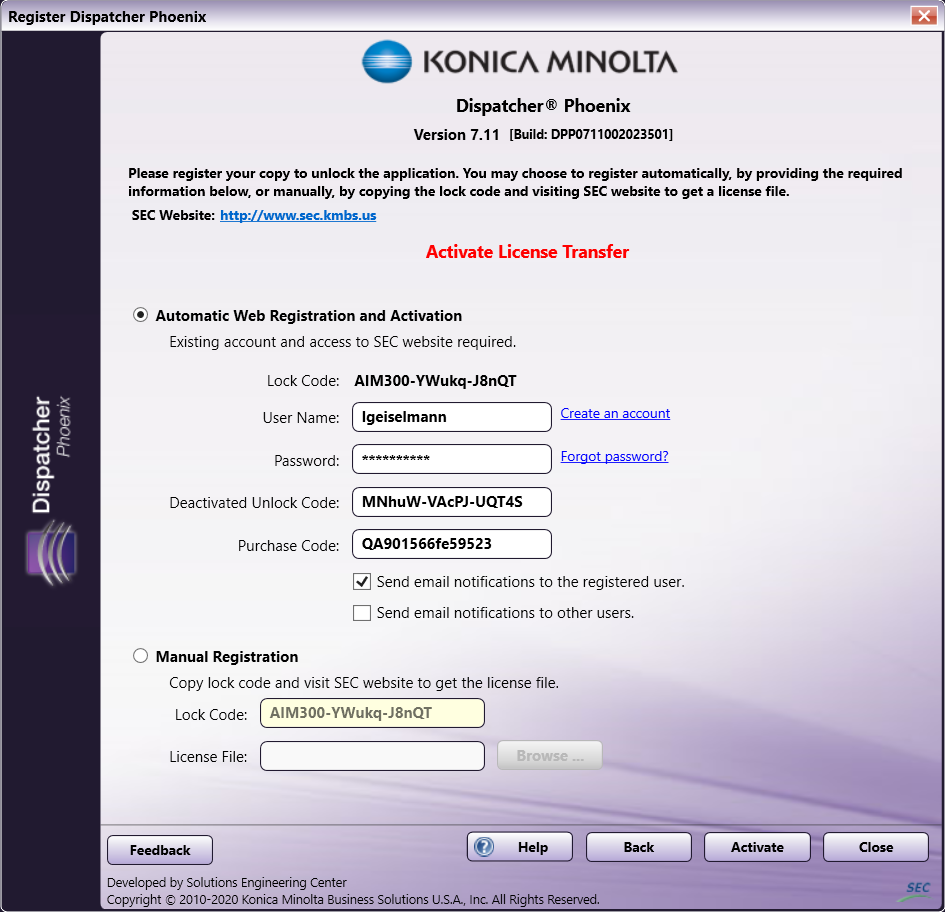The image size is (945, 912).
Task: Click 'Copy lock code and visit SEC' text
Action: [364, 683]
